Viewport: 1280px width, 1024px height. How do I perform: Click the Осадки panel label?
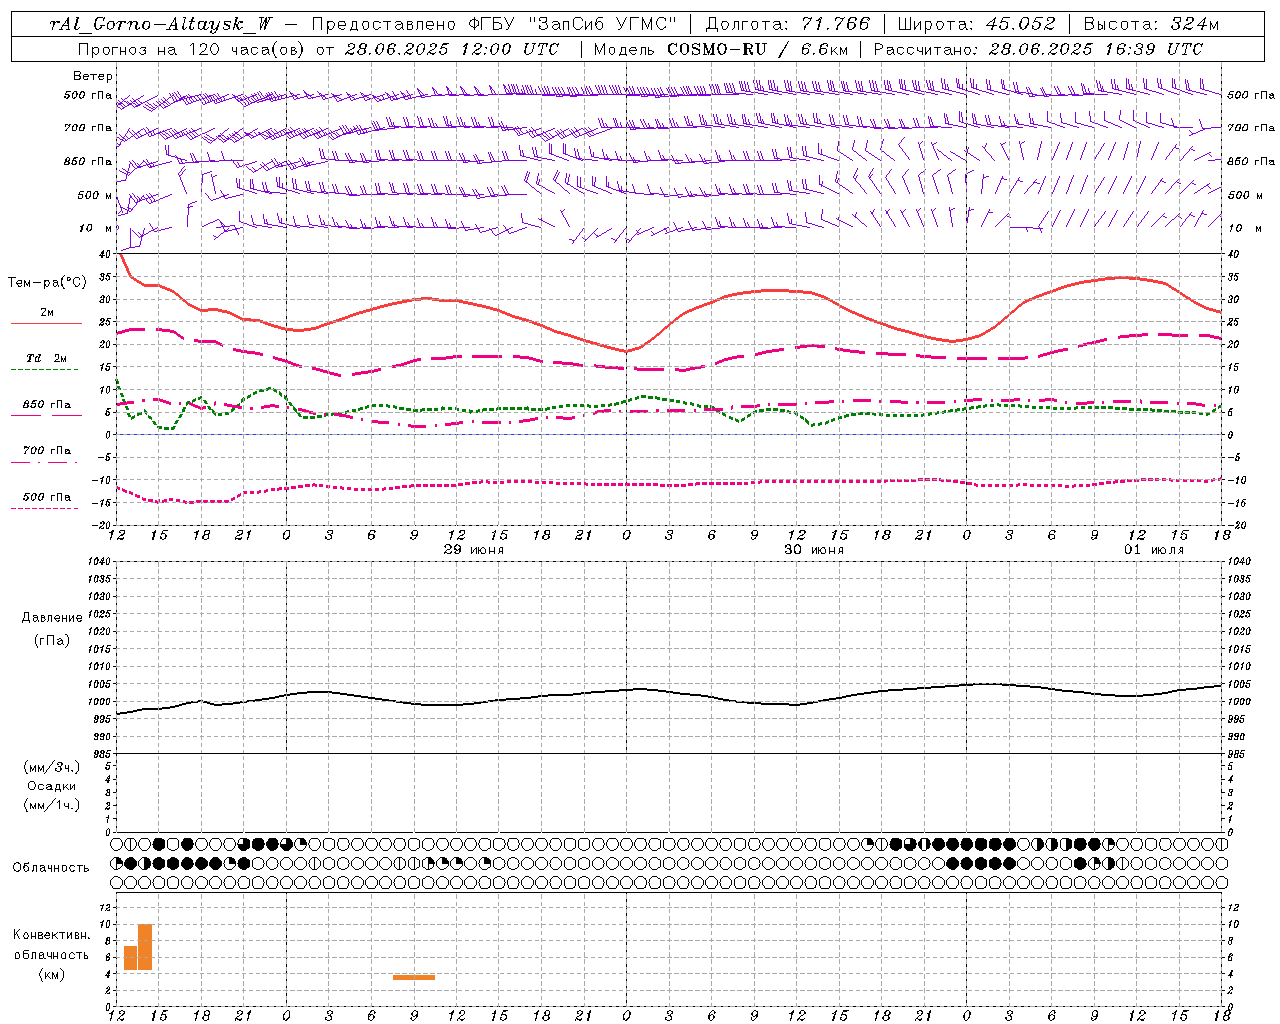click(52, 786)
